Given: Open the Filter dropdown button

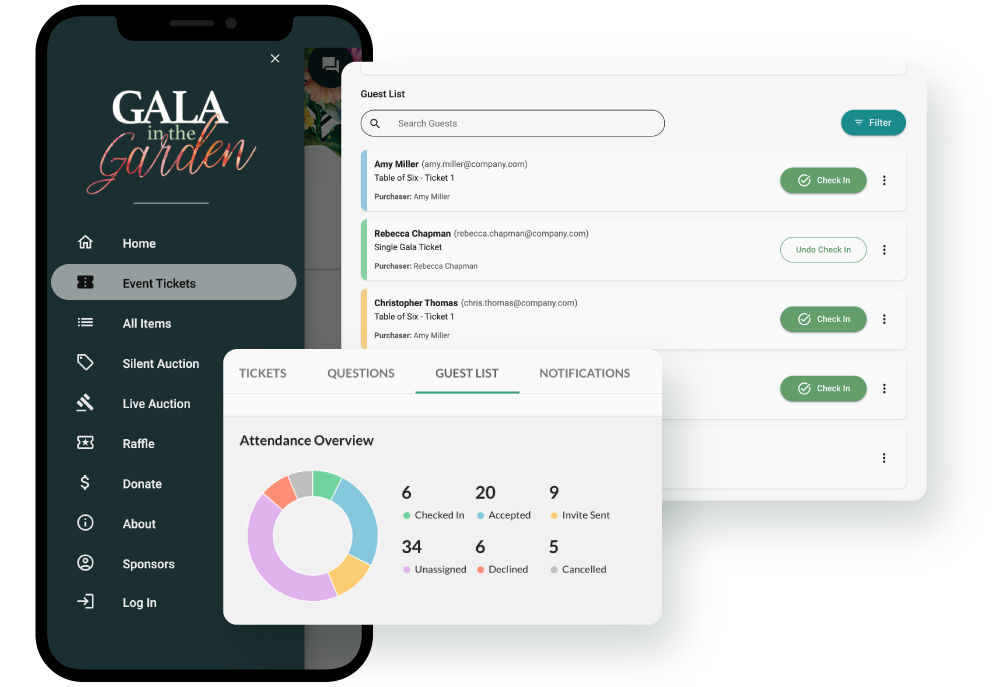Looking at the screenshot, I should [x=873, y=123].
